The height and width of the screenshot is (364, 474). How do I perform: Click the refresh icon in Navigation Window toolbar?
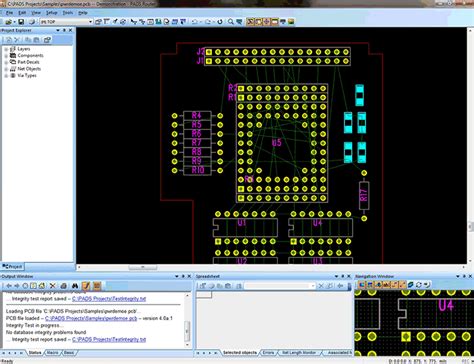419,285
